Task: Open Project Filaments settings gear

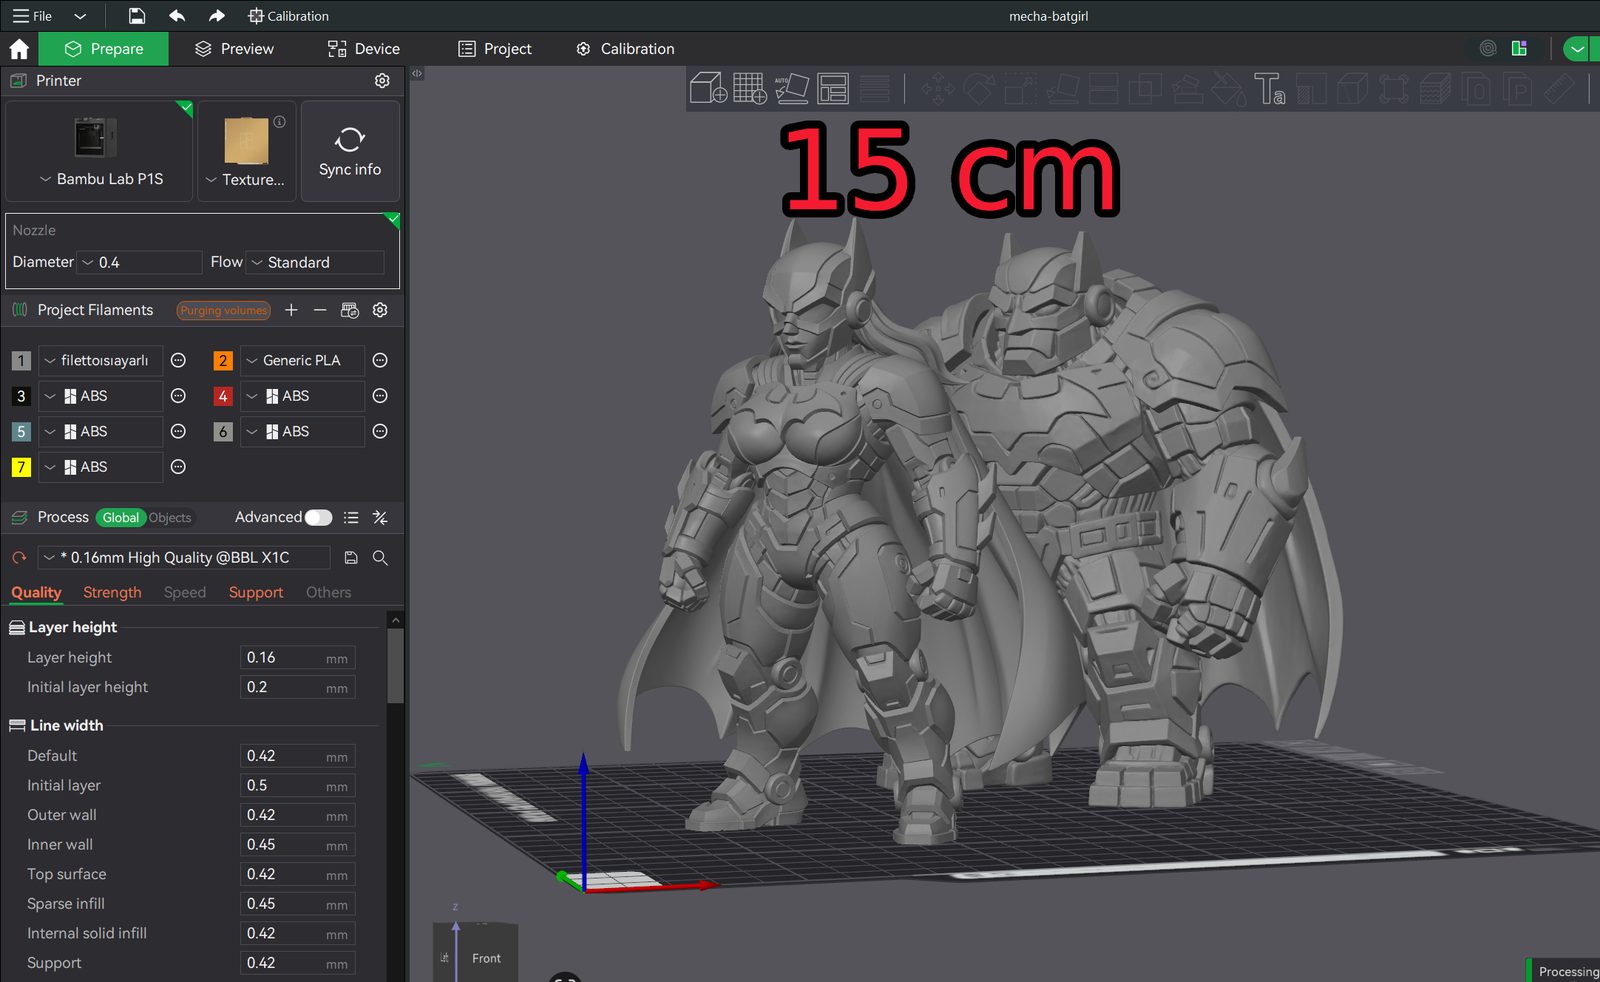Action: coord(380,310)
